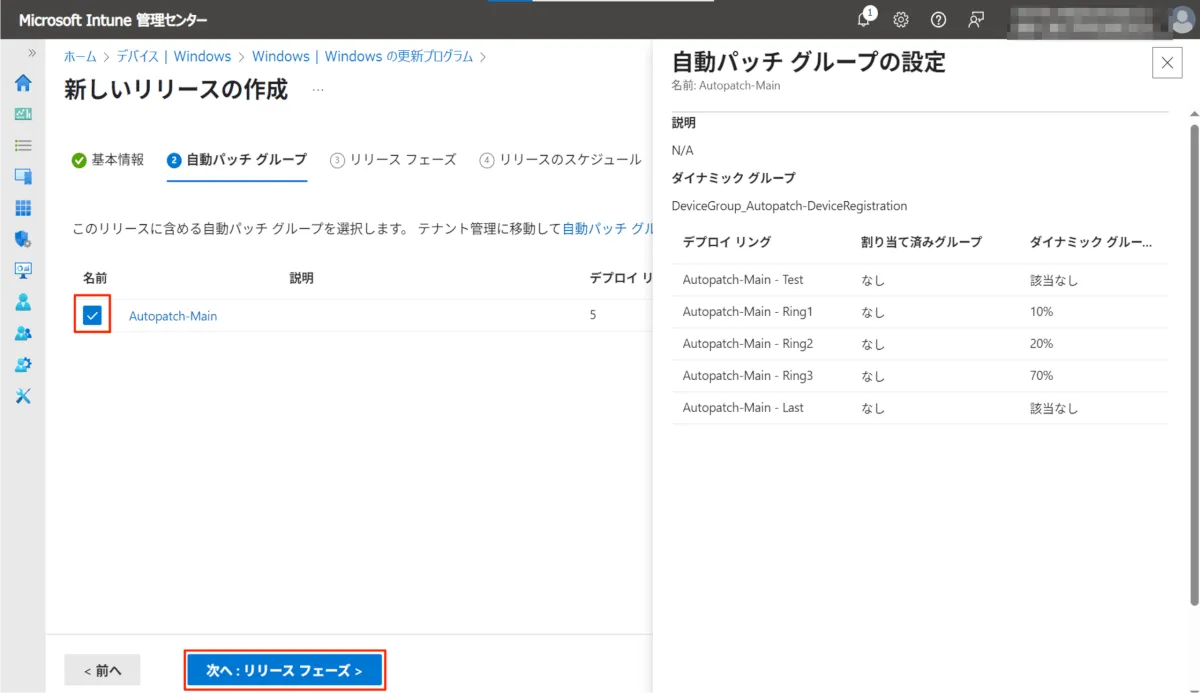Expand the left sidebar with double chevron
The width and height of the screenshot is (1200, 693).
32,53
